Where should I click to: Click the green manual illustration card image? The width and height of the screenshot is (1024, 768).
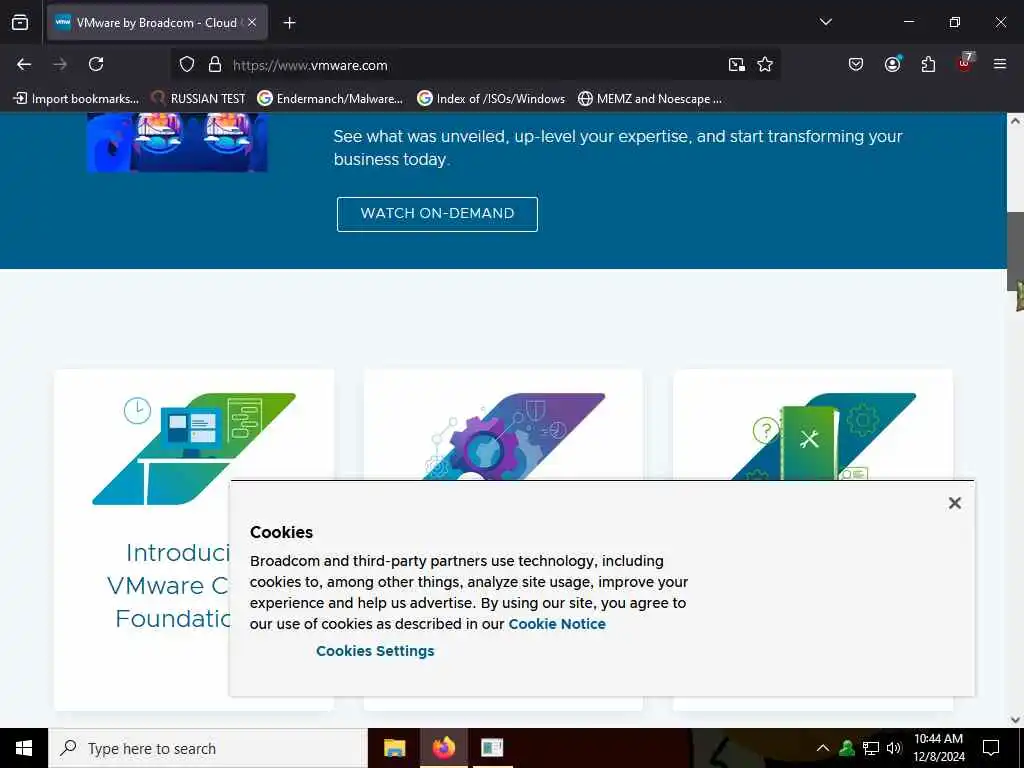coord(824,437)
